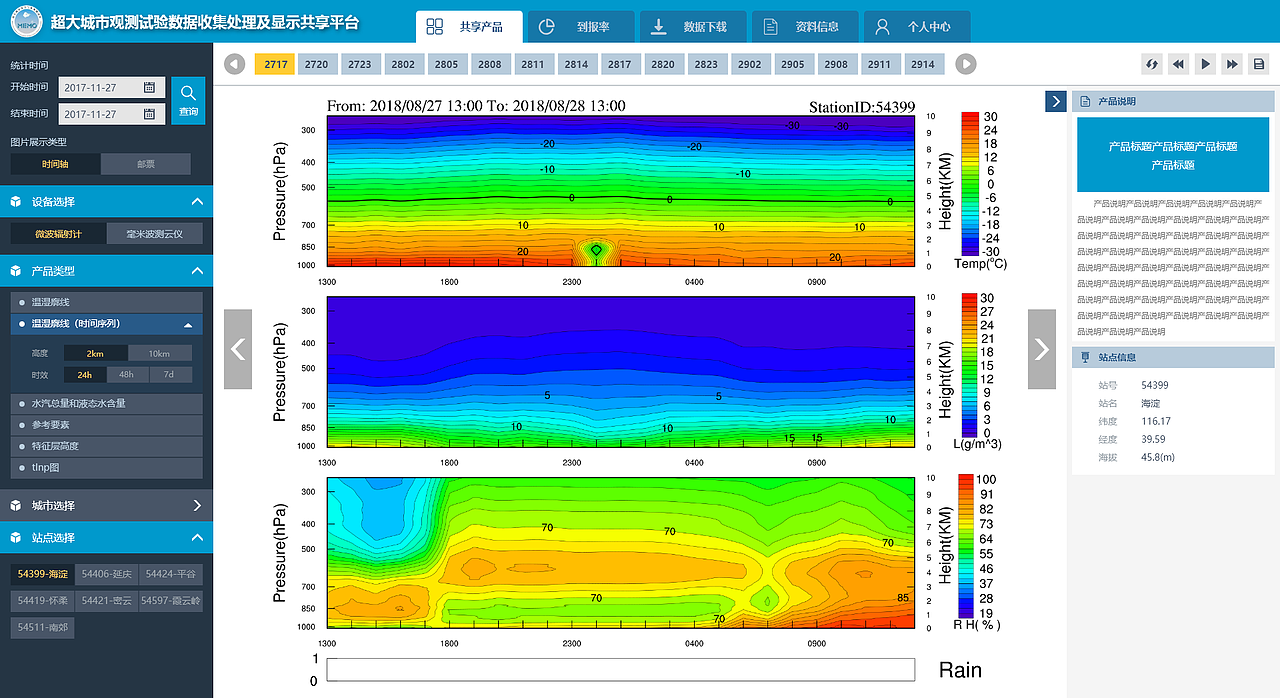This screenshot has width=1280, height=698.
Task: Select the 温湿廓线 product
Action: click(107, 302)
